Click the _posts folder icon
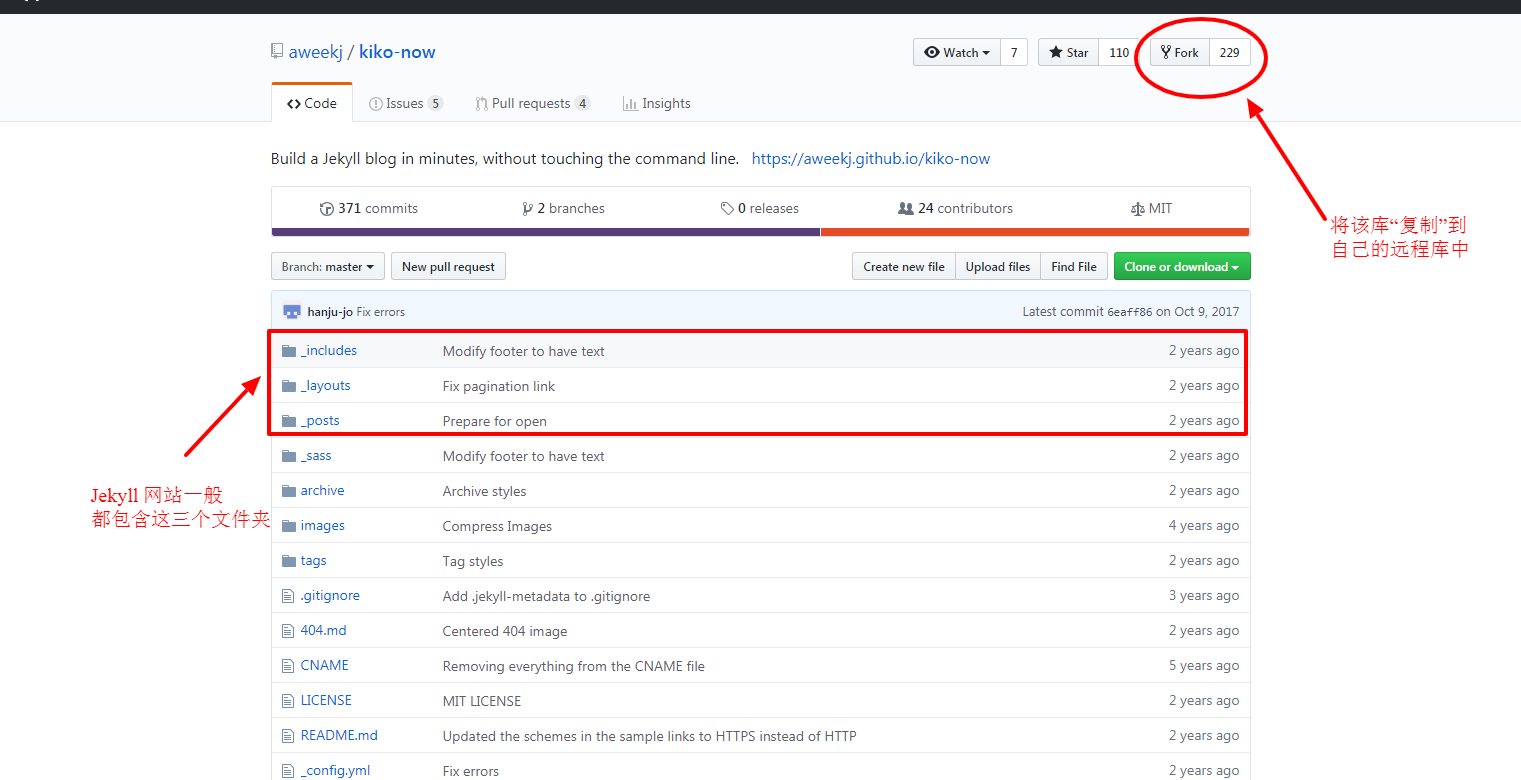 click(x=289, y=421)
